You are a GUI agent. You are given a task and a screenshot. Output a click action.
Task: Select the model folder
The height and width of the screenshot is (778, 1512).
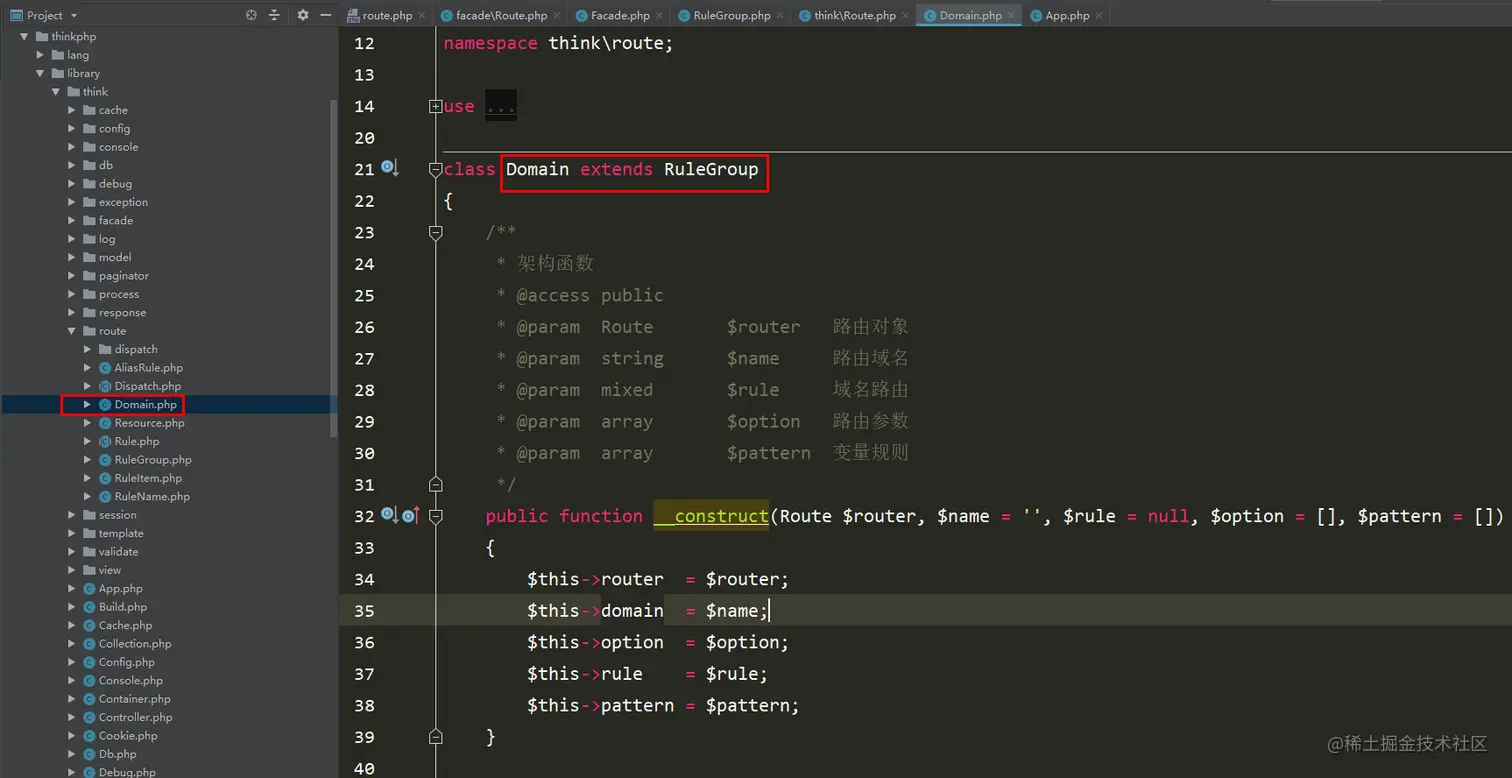(x=115, y=257)
